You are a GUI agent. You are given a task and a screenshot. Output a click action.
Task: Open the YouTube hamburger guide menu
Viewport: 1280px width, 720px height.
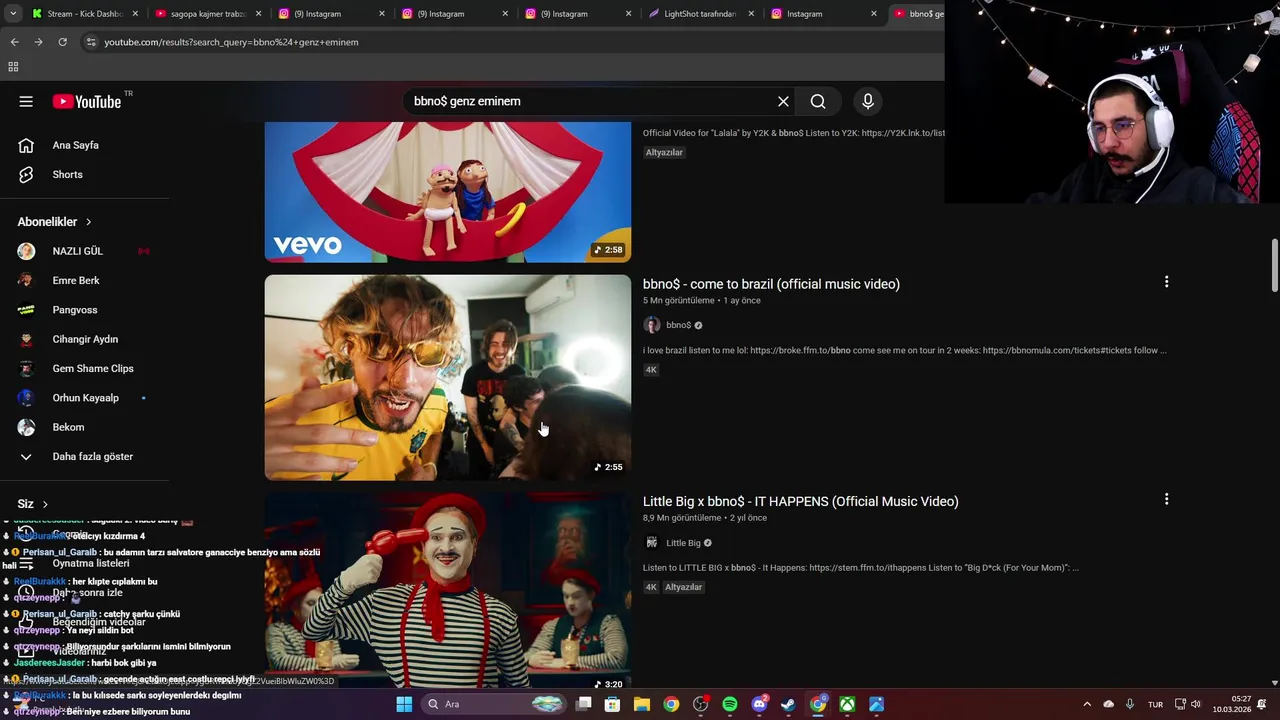pyautogui.click(x=26, y=101)
